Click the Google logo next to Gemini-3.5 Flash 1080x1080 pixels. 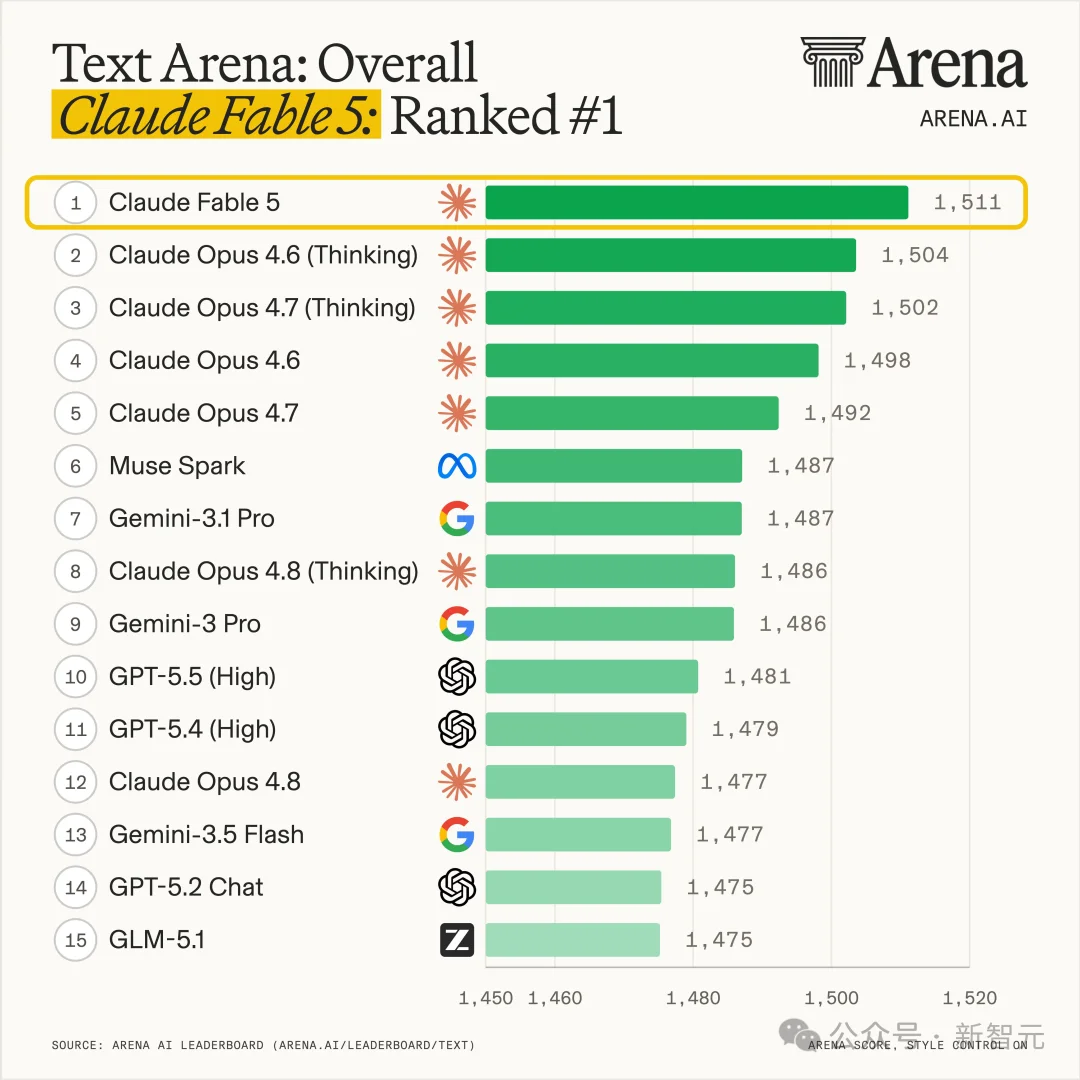[457, 835]
